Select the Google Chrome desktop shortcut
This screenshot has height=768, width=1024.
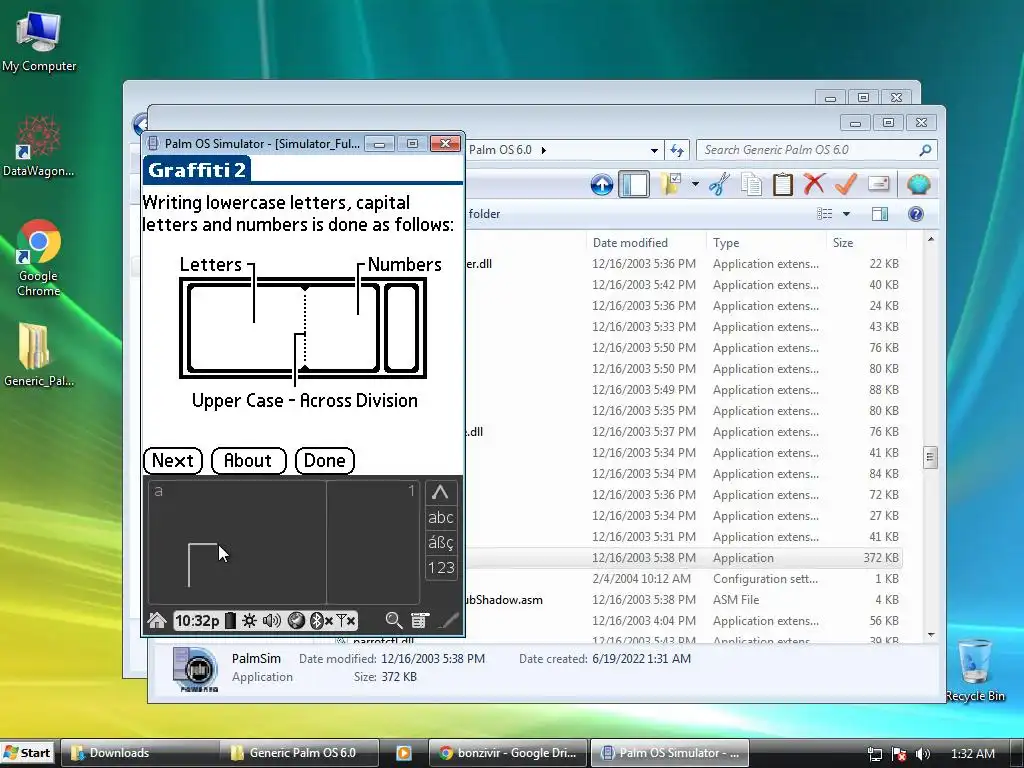[38, 258]
